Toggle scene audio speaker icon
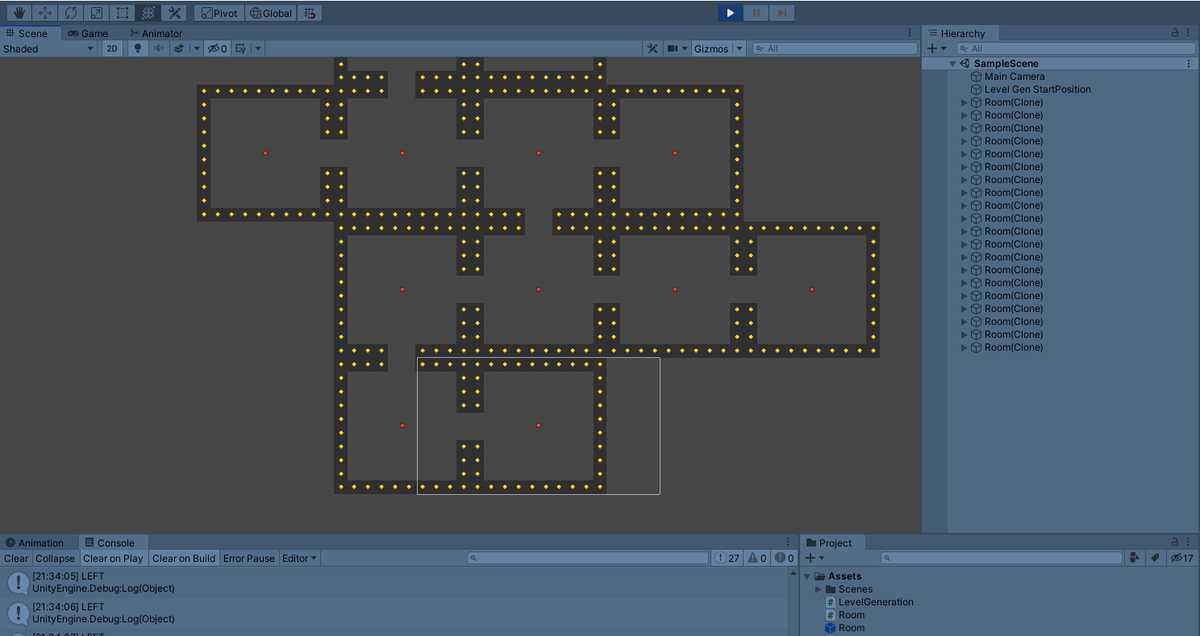 point(158,48)
